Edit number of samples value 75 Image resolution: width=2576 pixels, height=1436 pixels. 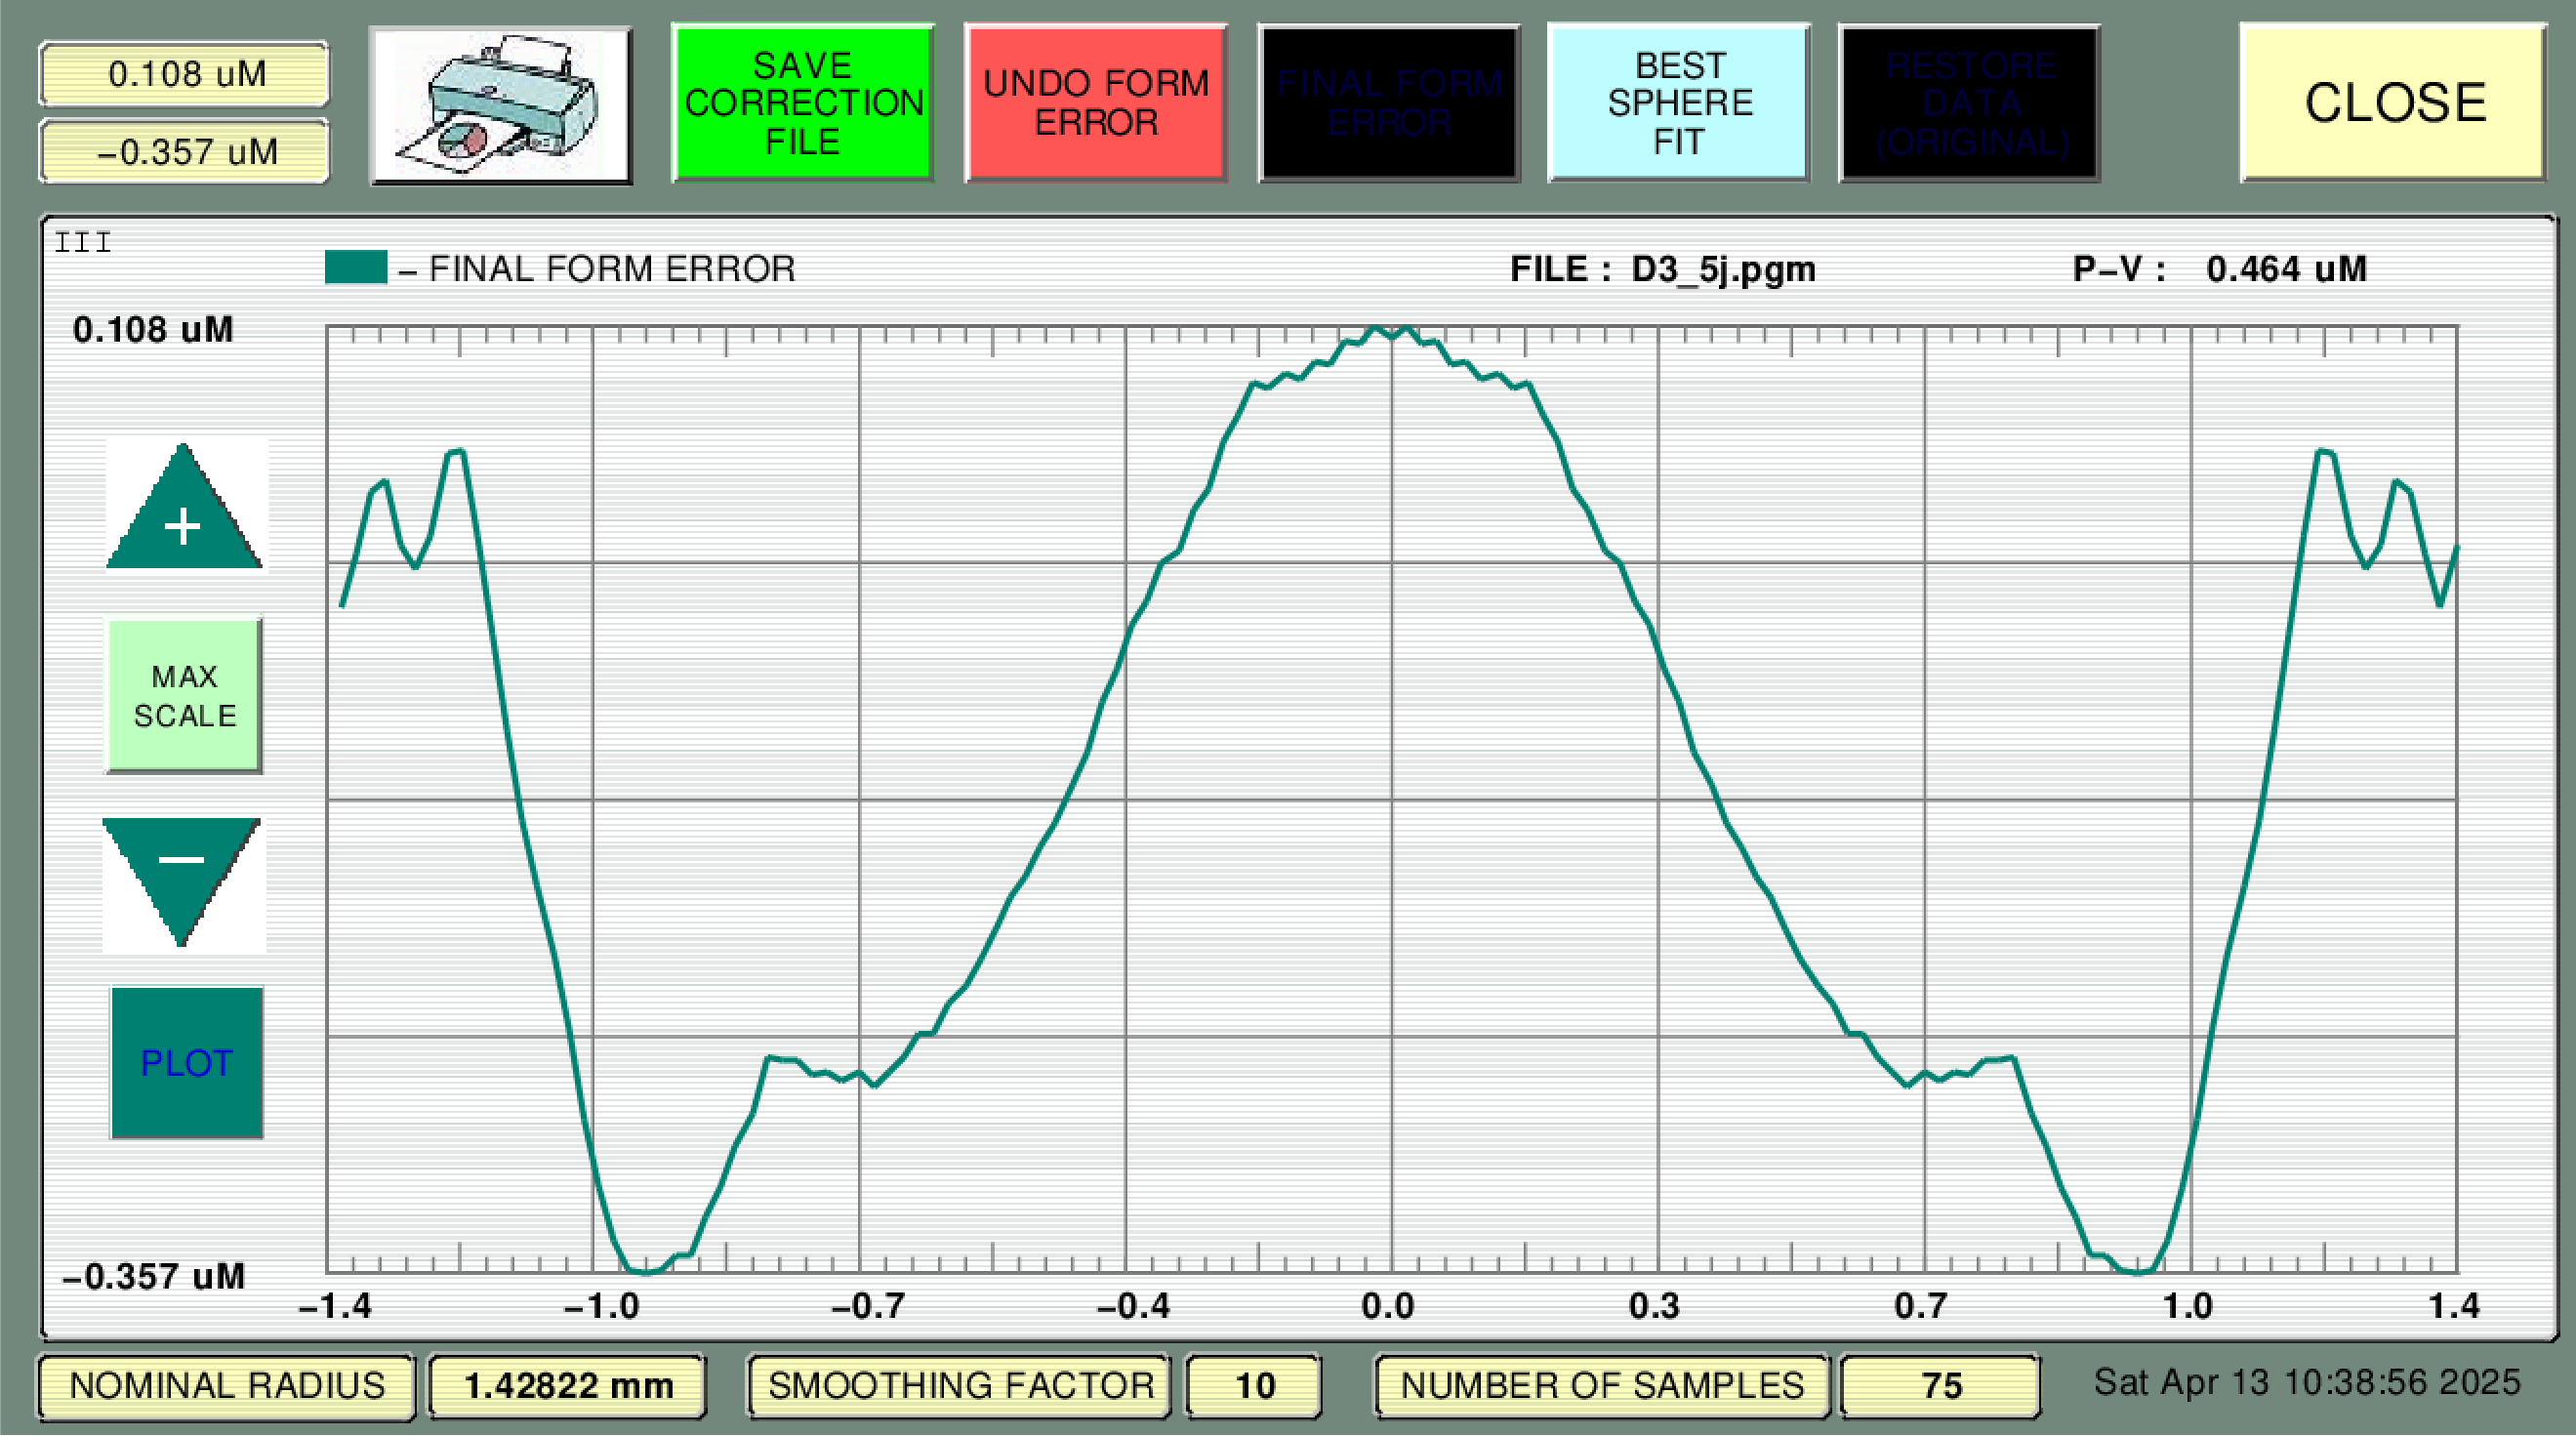pyautogui.click(x=1940, y=1386)
